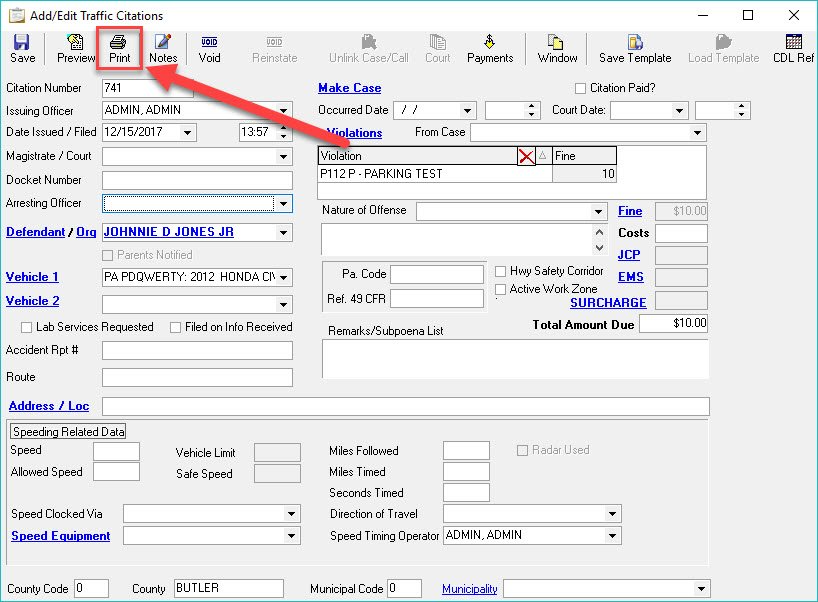Check the Citation Paid? box
Image resolution: width=818 pixels, height=602 pixels.
click(x=581, y=89)
